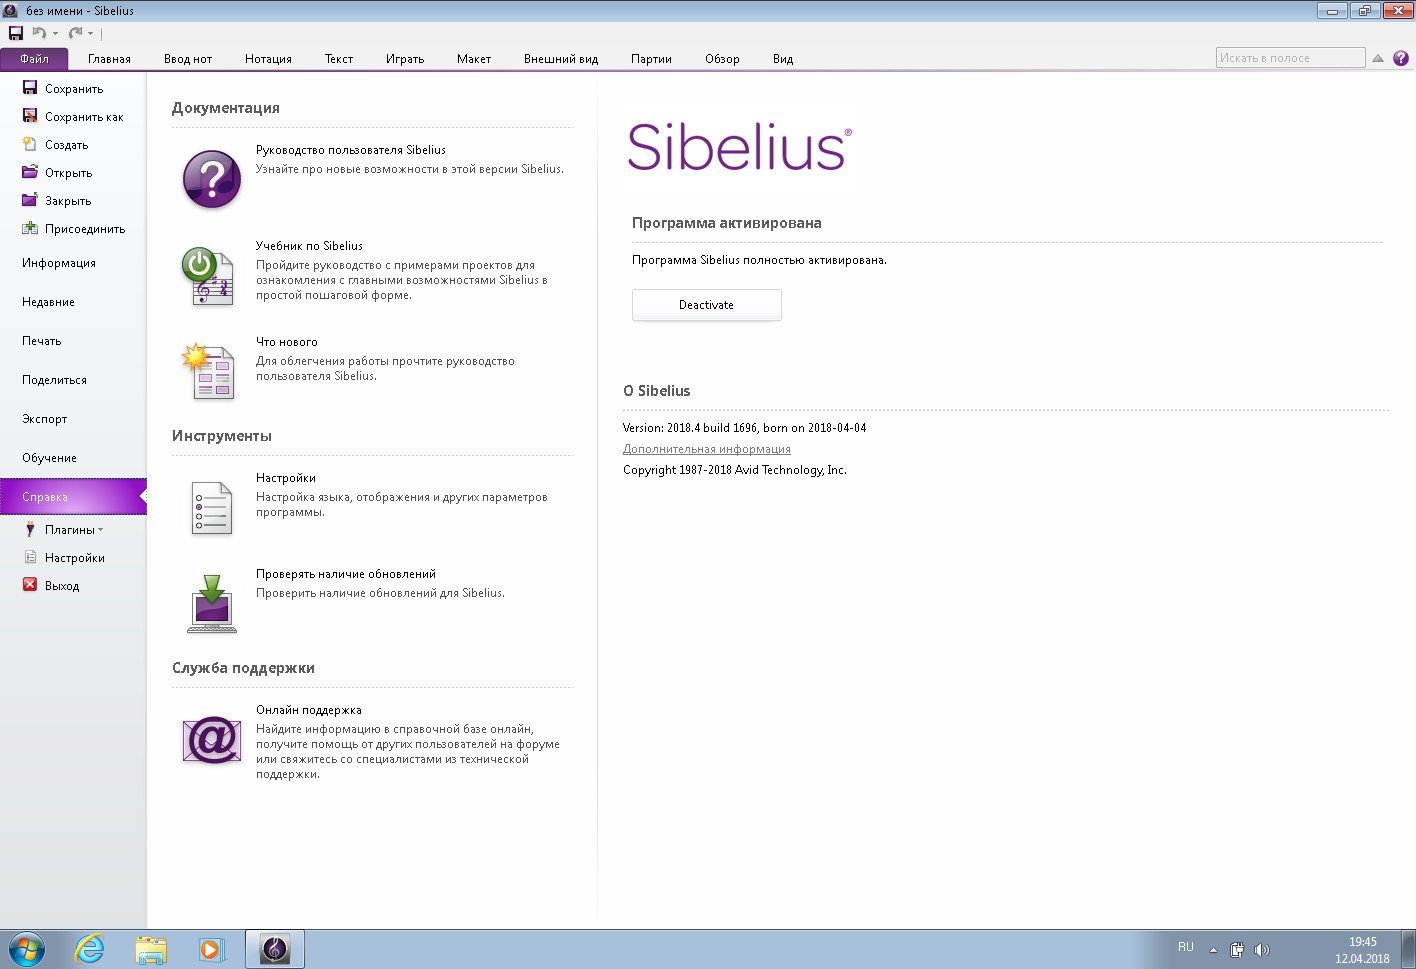Select Справка in the file menu

pos(73,497)
